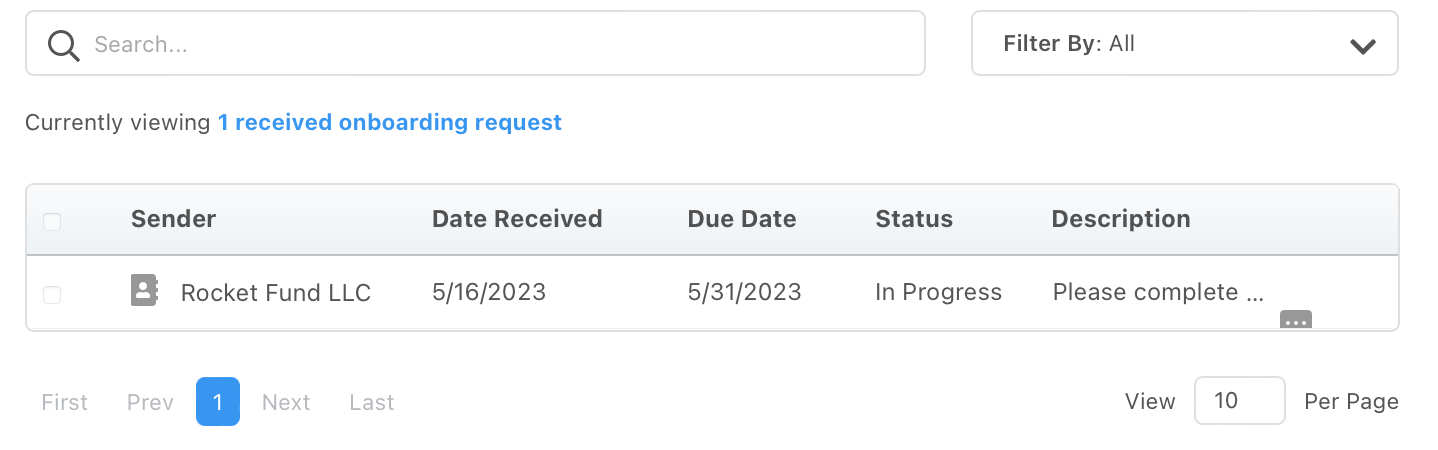
Task: Open the ellipsis more-options icon in the row
Action: [x=1295, y=321]
